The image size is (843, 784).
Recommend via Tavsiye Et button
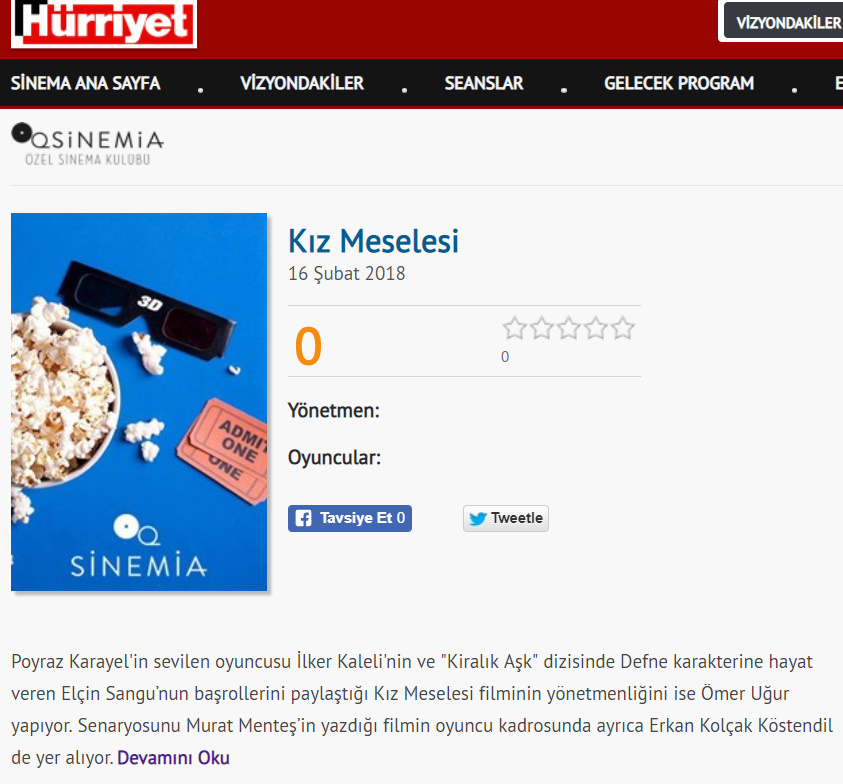click(x=350, y=518)
